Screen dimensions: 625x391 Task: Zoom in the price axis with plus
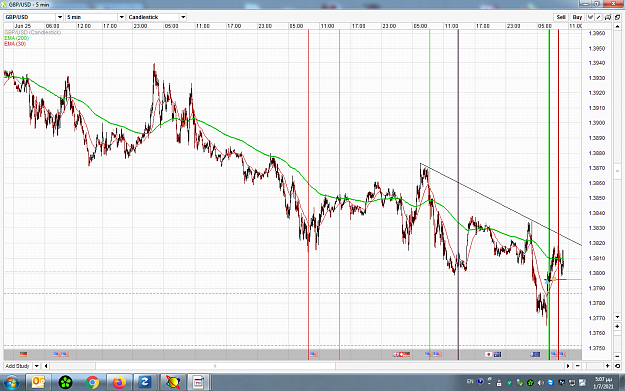pos(617,326)
